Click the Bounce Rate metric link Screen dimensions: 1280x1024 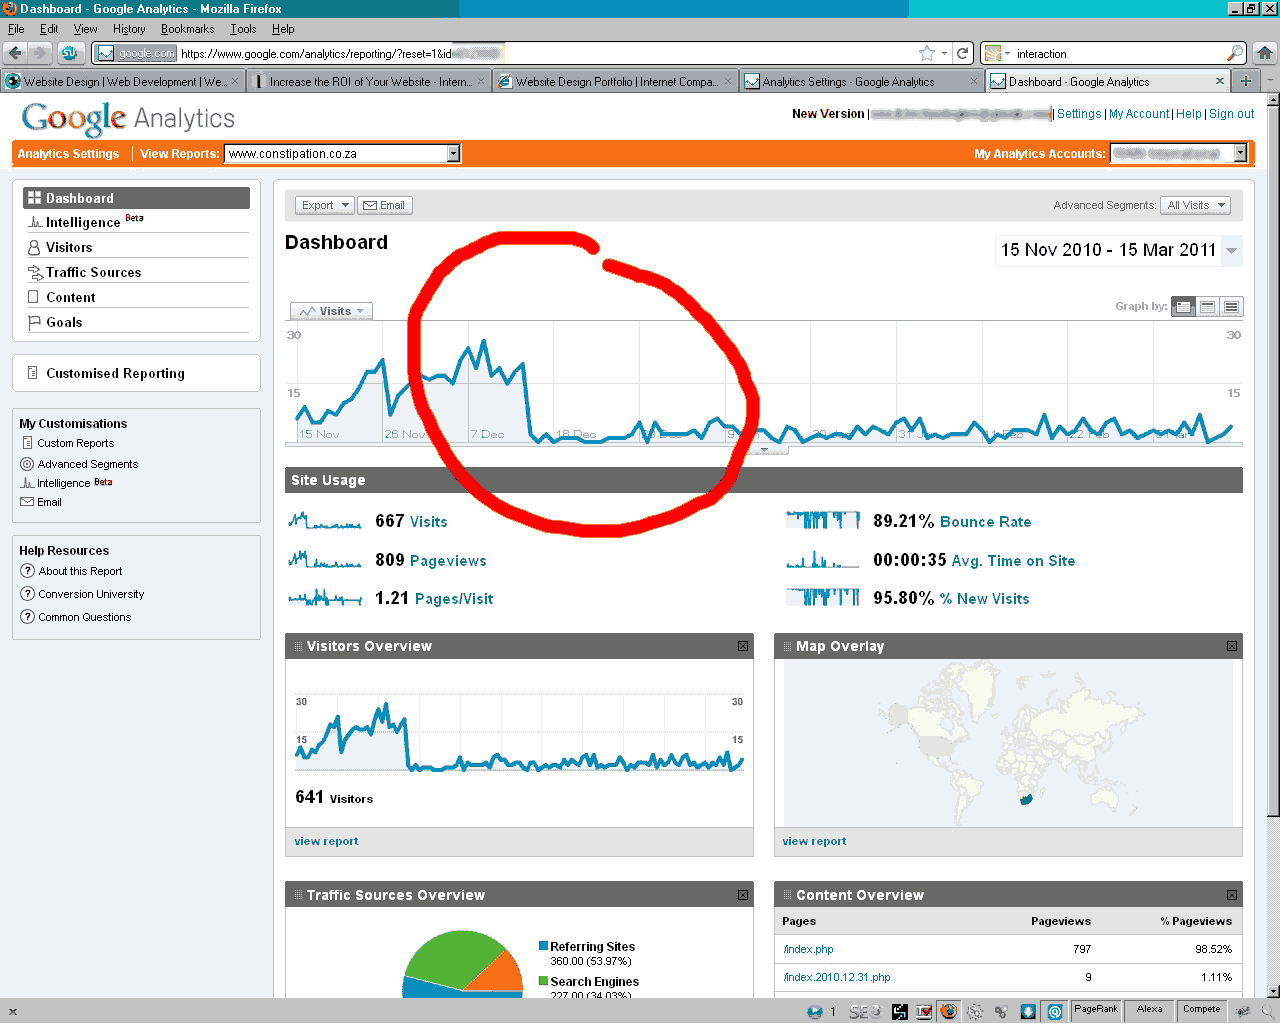pyautogui.click(x=985, y=521)
